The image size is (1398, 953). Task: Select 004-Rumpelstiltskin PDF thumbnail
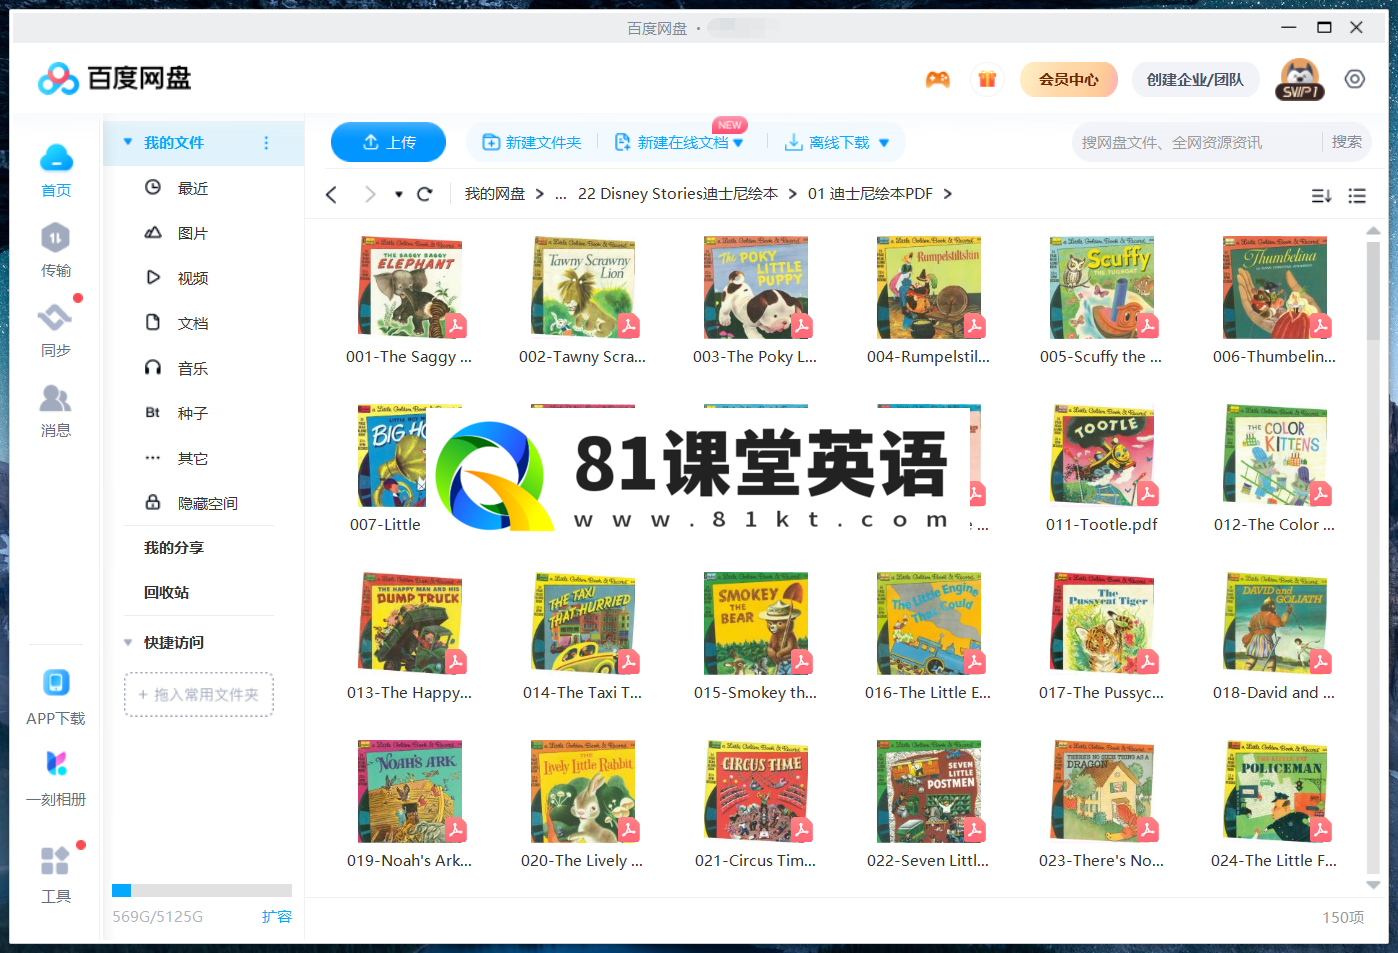(929, 288)
